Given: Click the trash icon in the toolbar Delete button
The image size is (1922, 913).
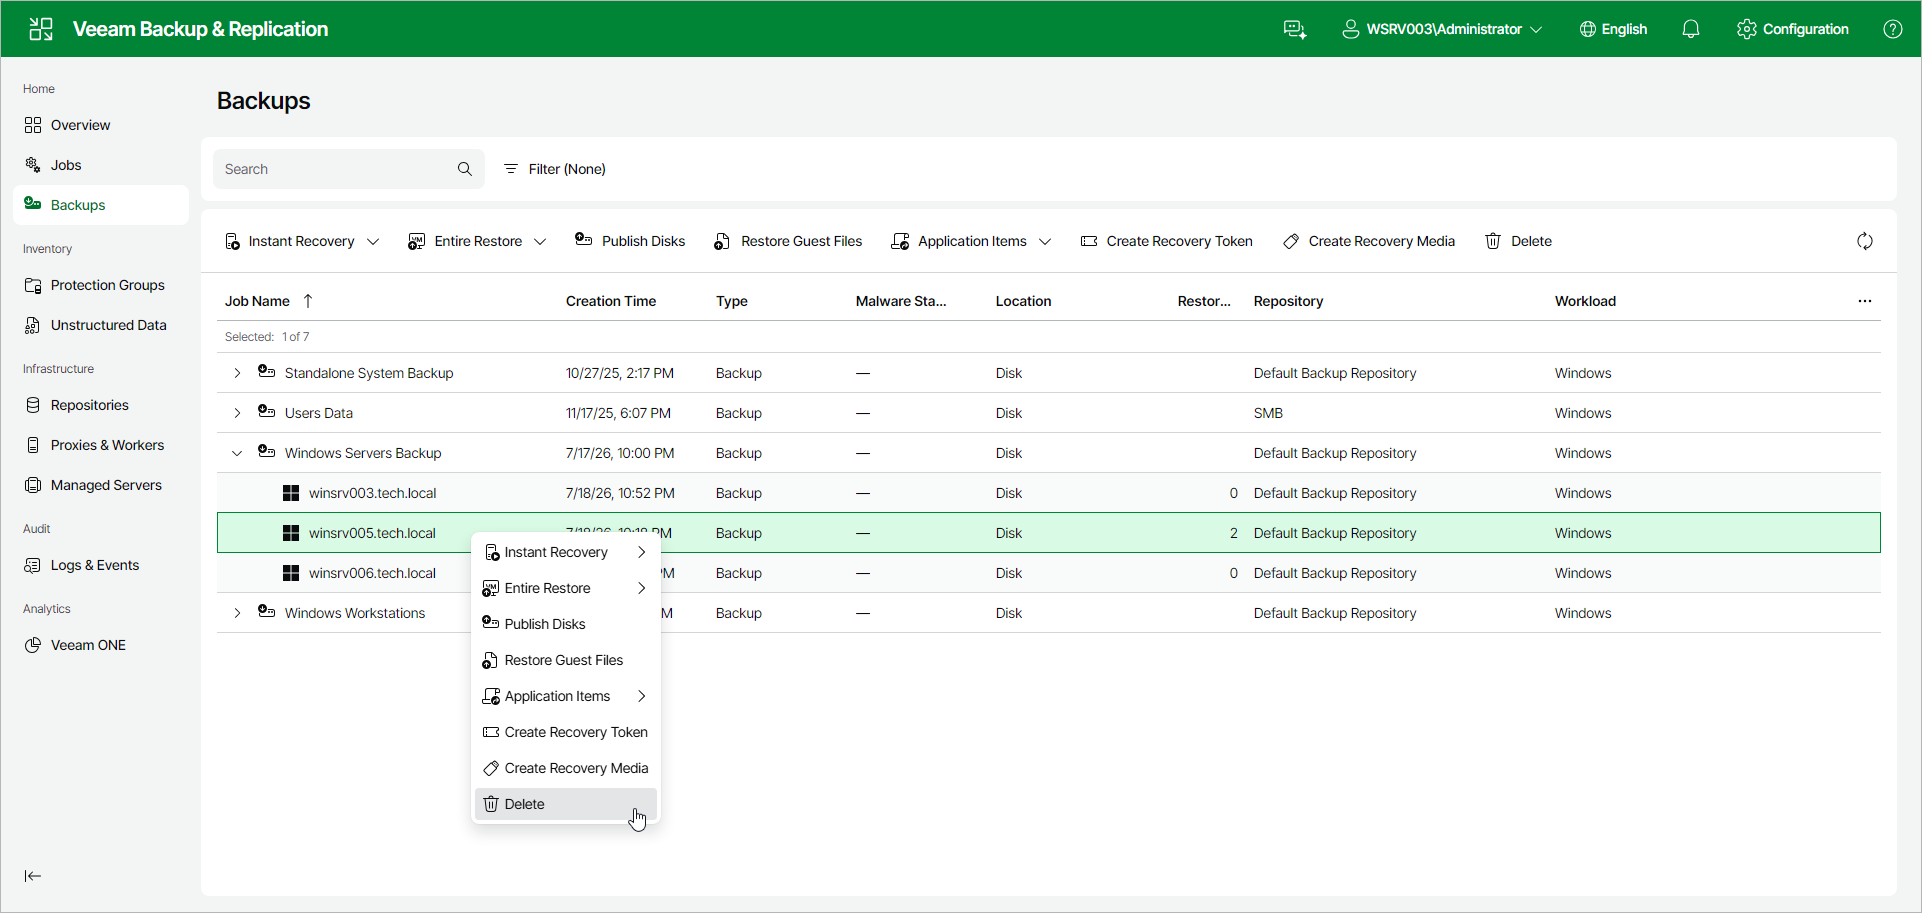Looking at the screenshot, I should (1493, 241).
